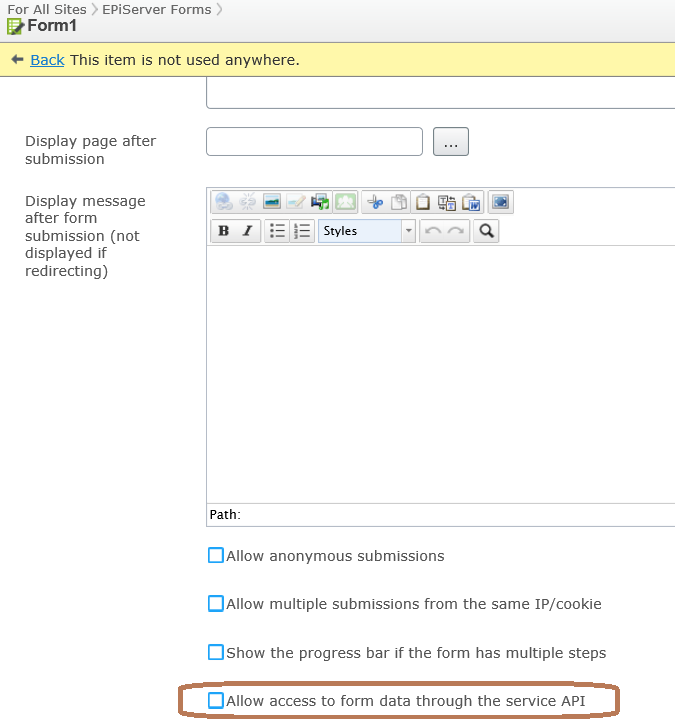
Task: Click the Undo arrow
Action: tap(433, 231)
